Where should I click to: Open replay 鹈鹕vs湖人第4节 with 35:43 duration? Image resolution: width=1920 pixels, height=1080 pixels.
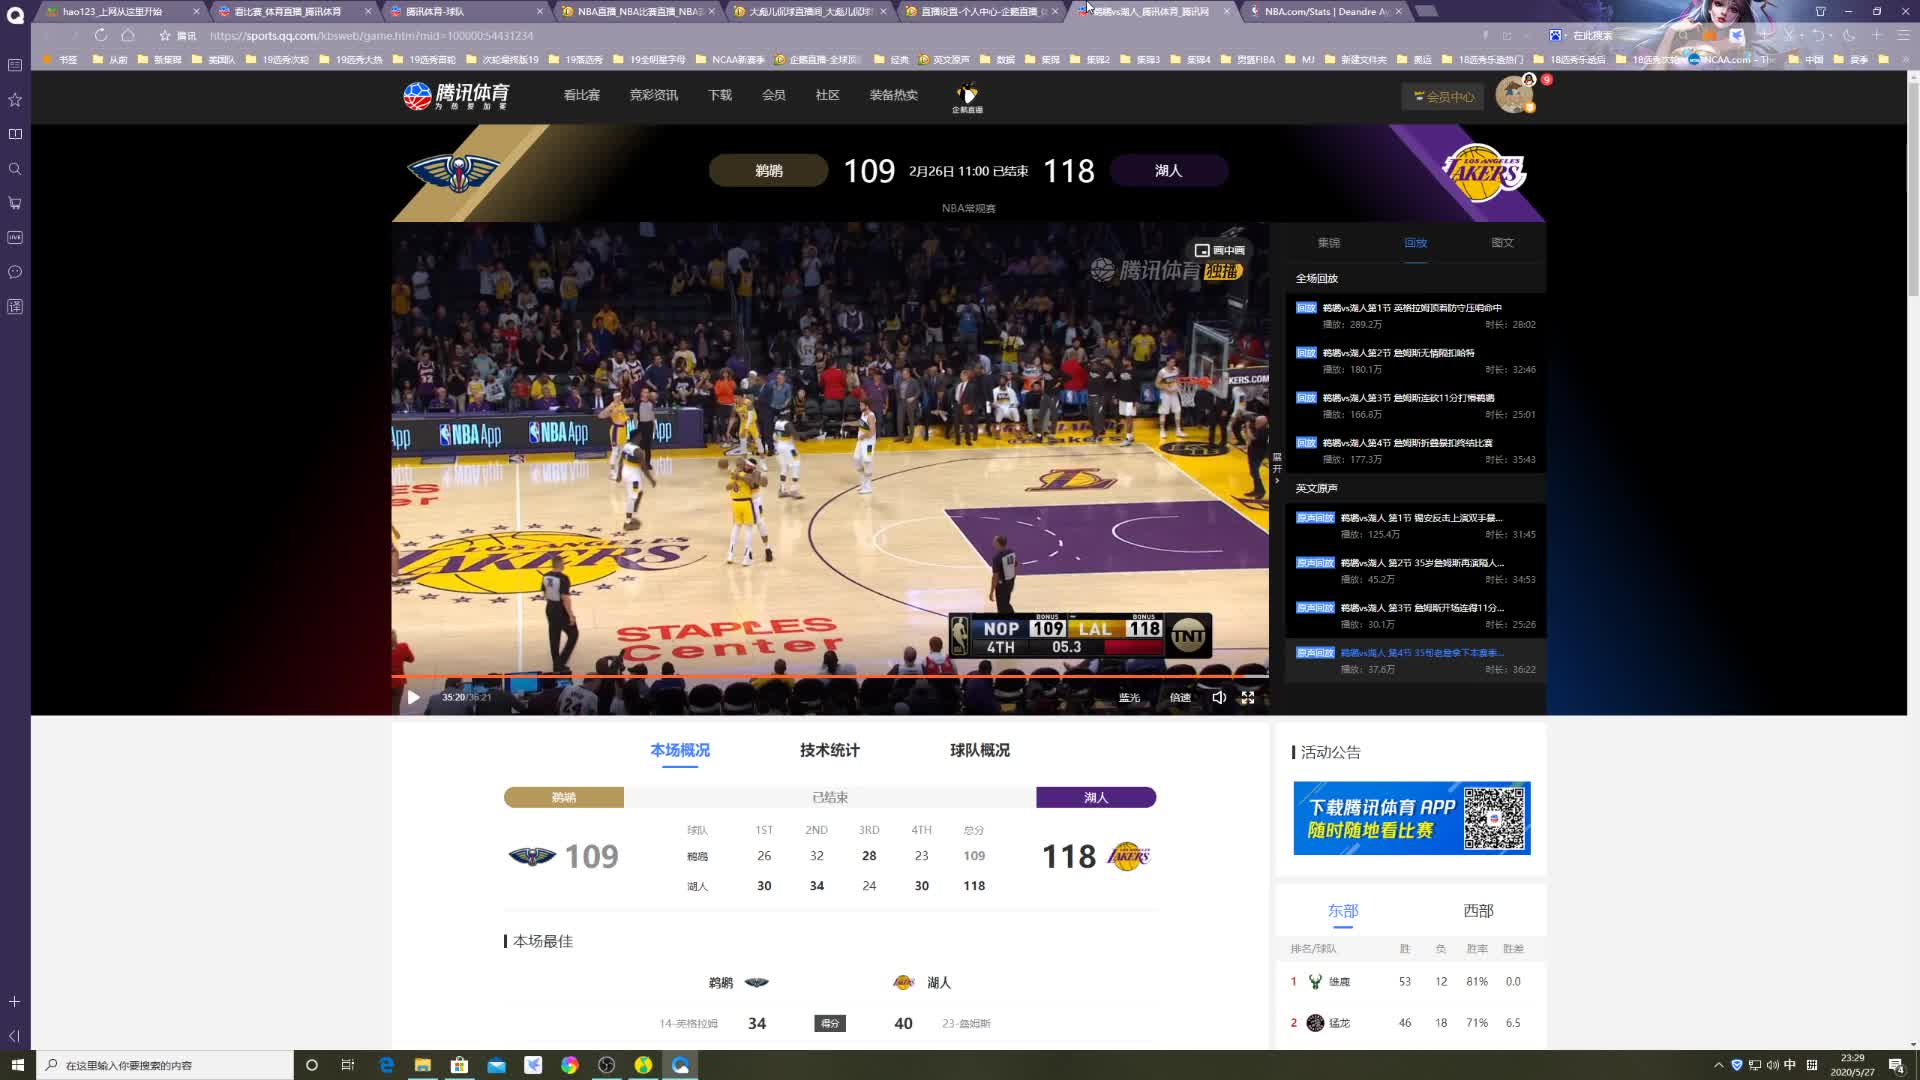(x=1415, y=451)
